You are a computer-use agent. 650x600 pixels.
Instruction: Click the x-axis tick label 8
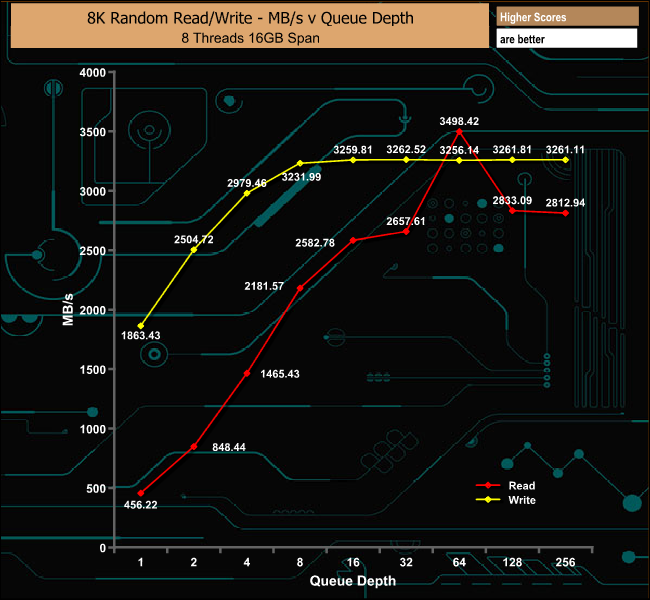300,562
